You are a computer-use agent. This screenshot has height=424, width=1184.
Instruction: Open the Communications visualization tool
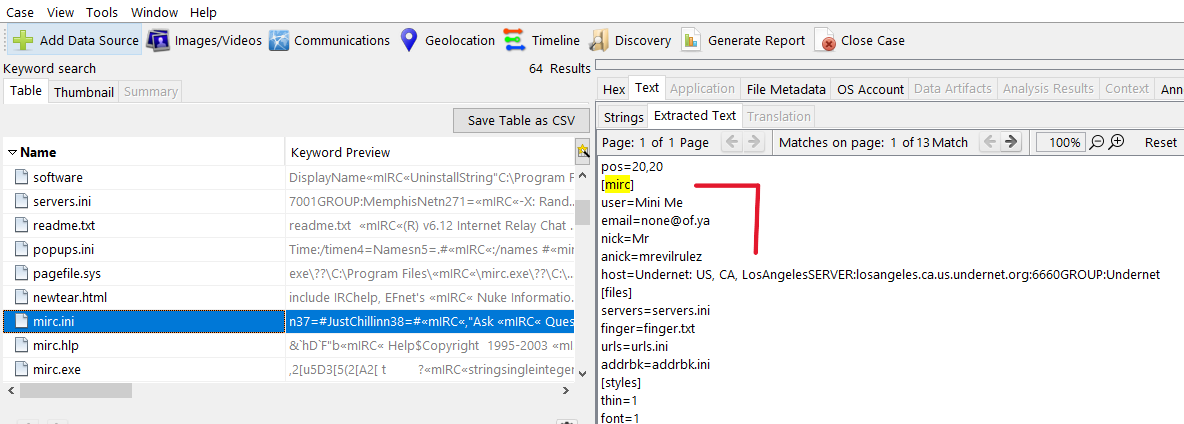(279, 41)
